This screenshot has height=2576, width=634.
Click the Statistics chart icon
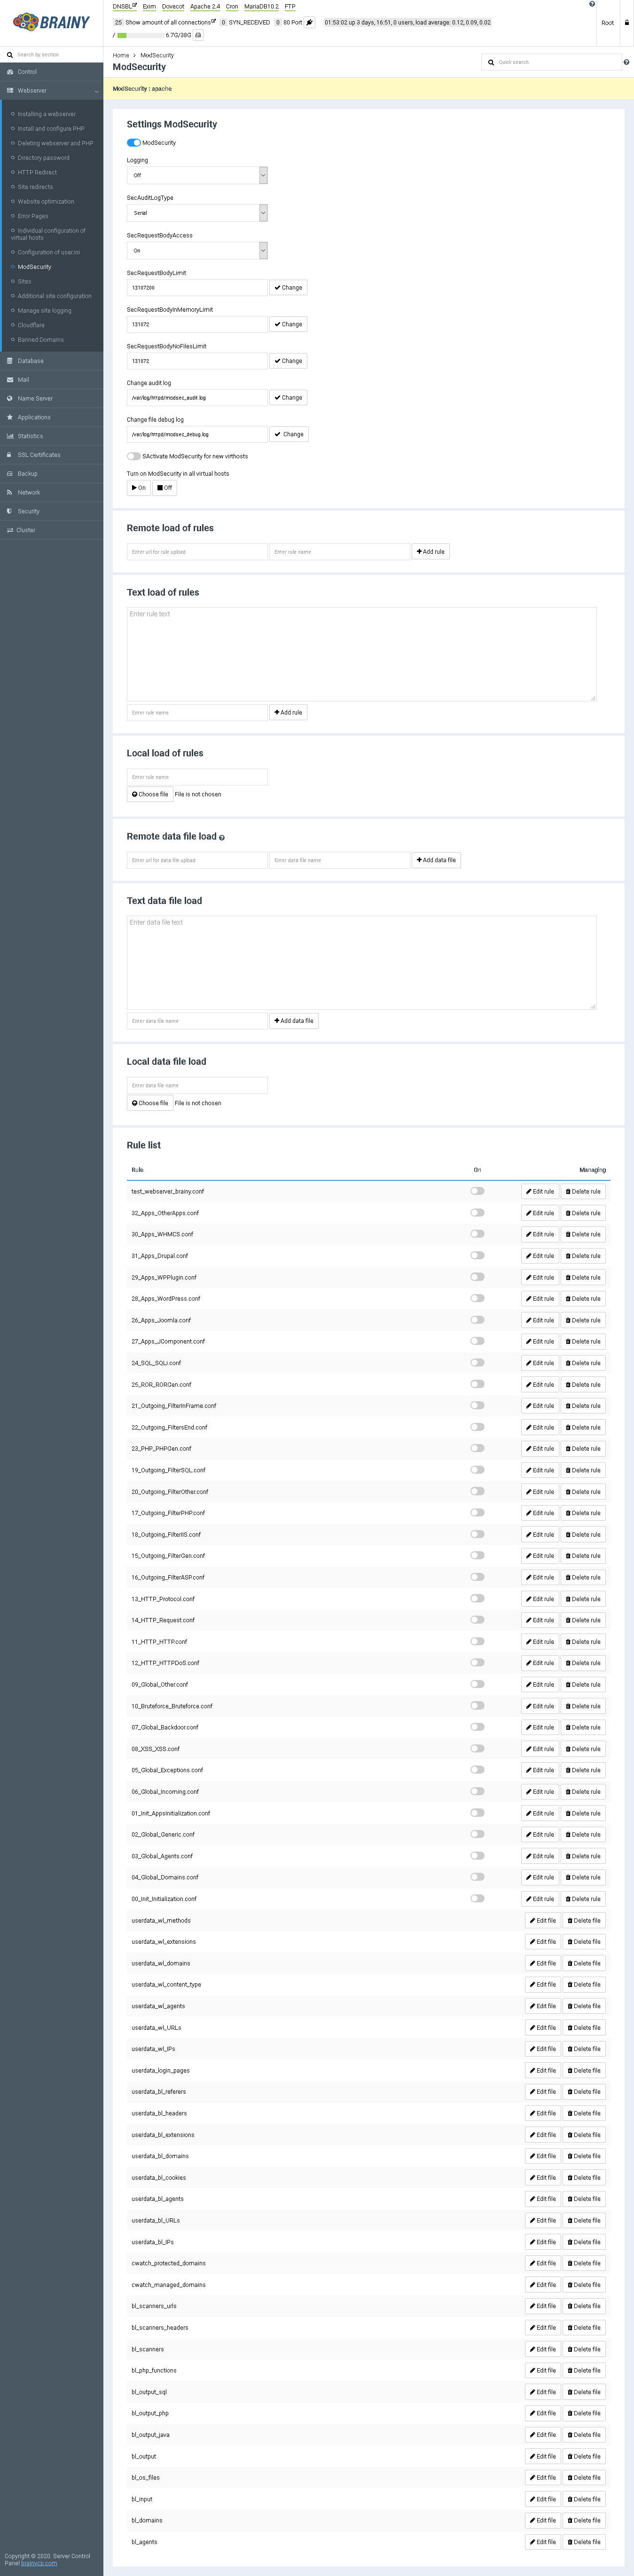pos(10,436)
